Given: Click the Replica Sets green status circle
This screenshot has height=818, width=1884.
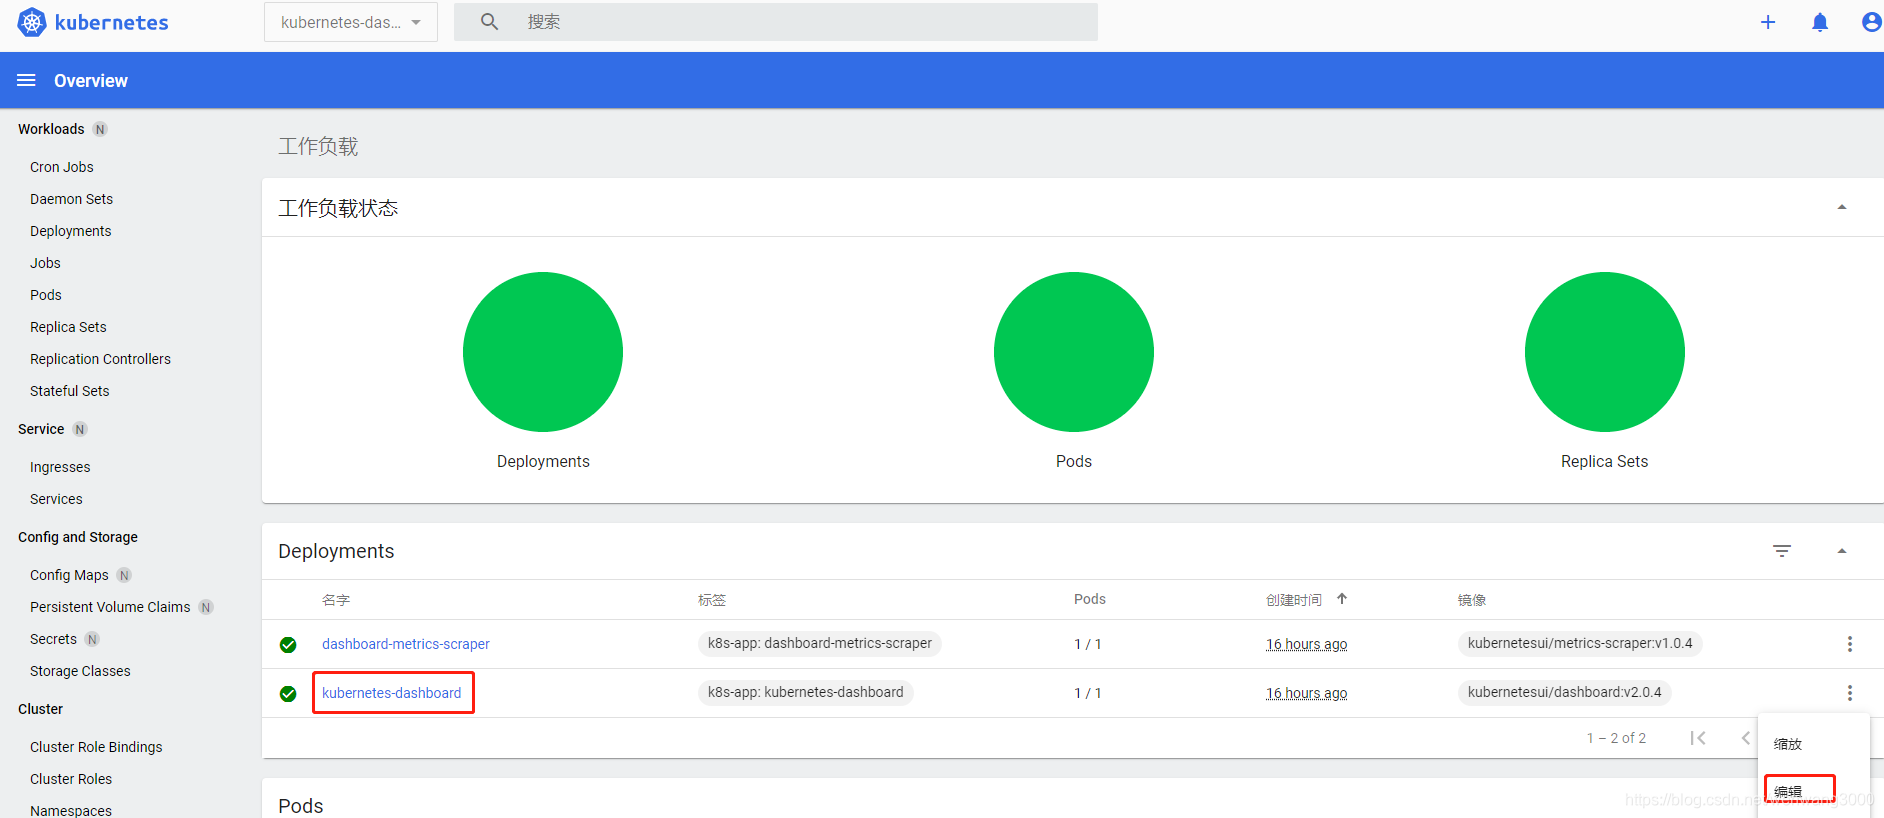Looking at the screenshot, I should (1605, 352).
